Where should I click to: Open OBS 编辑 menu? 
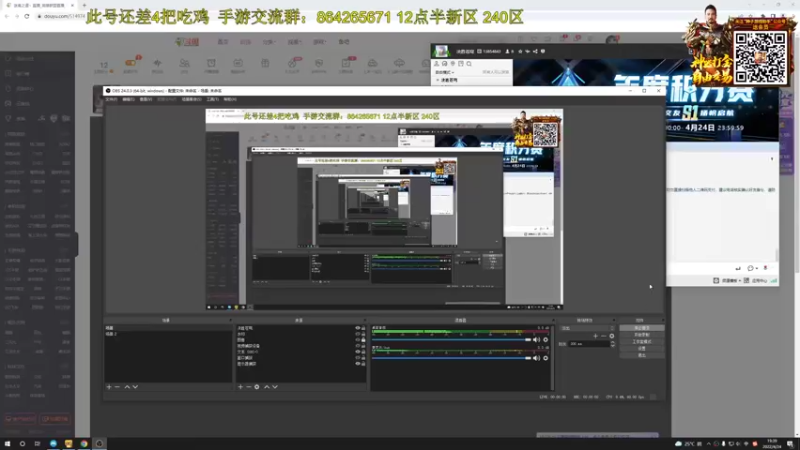128,99
